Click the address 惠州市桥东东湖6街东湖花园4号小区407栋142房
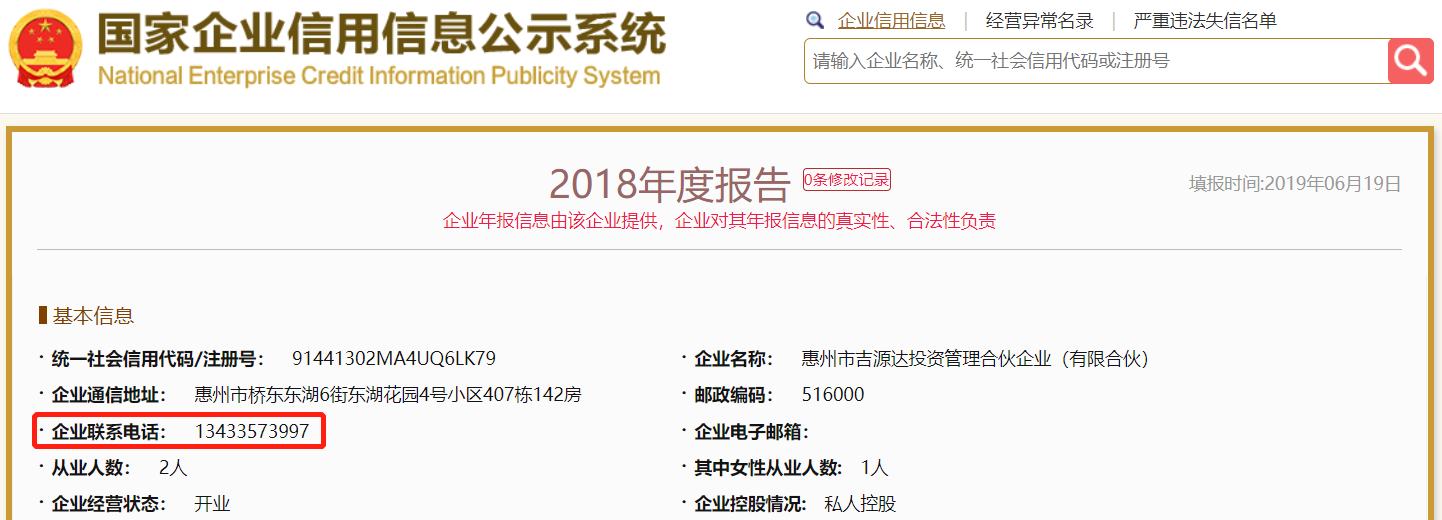This screenshot has width=1442, height=520. click(x=387, y=395)
